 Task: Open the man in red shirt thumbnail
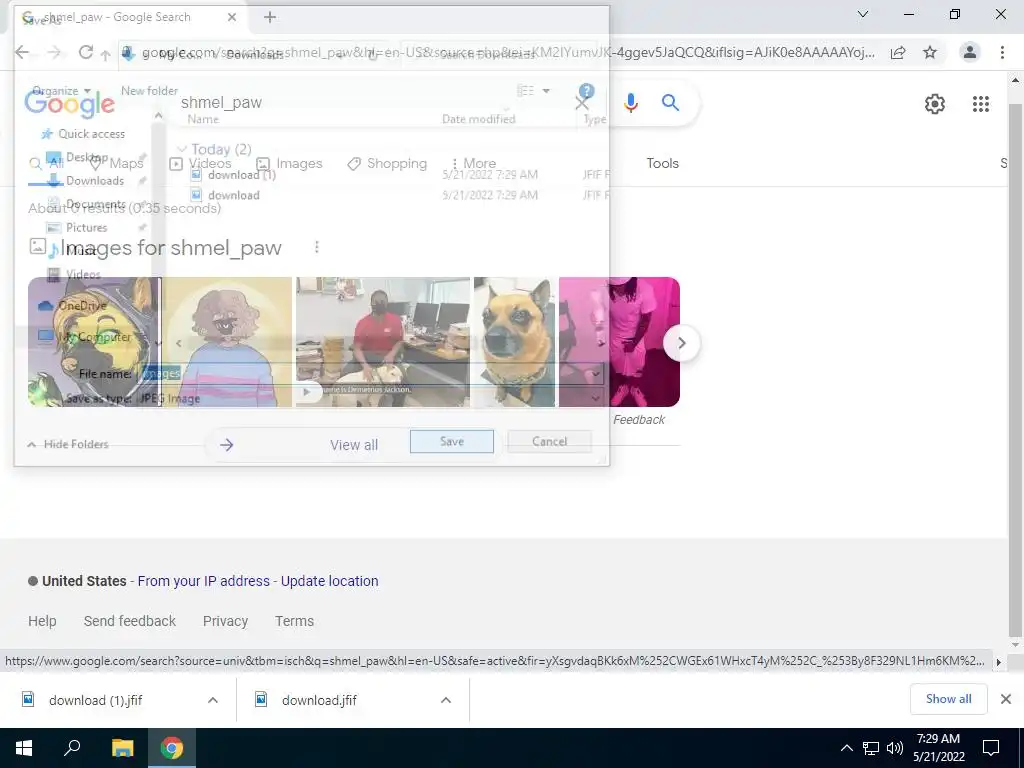(383, 342)
